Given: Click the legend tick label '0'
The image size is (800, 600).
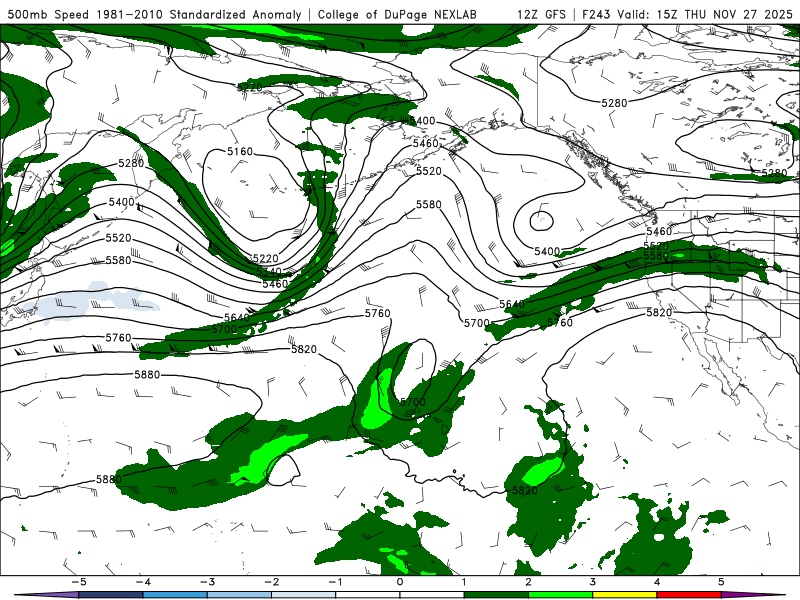Looking at the screenshot, I should tap(400, 582).
